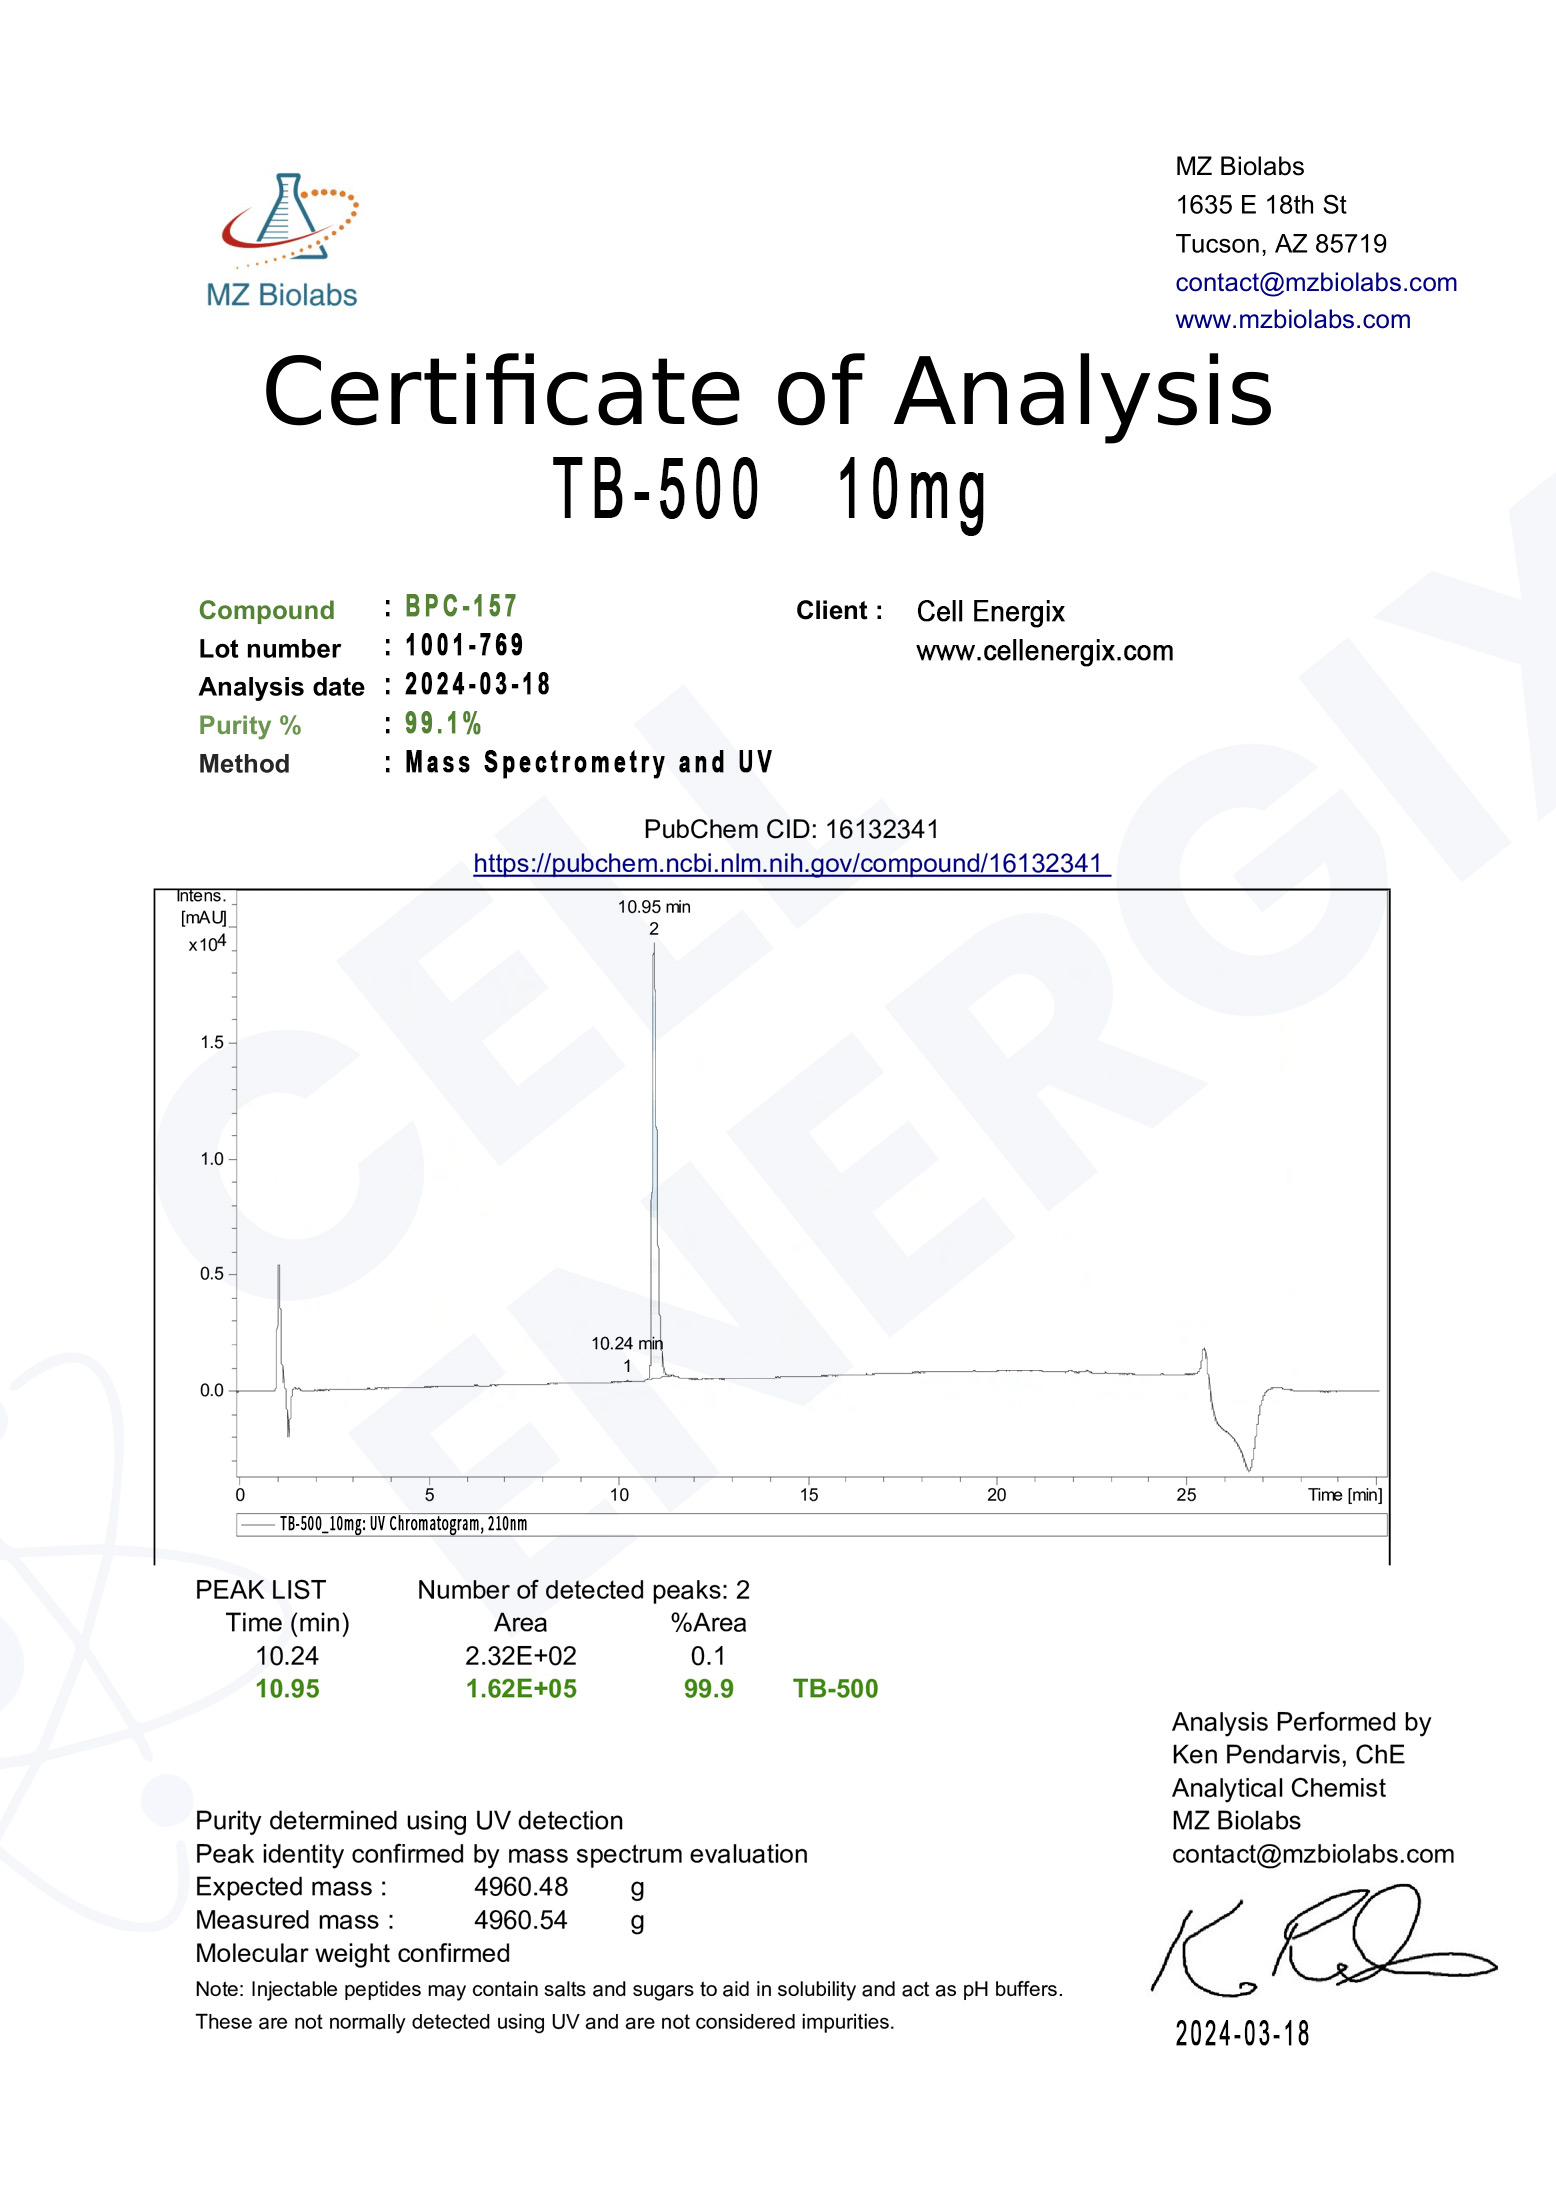1556x2200 pixels.
Task: Click the green 'TB-500' peak label
Action: [835, 1689]
